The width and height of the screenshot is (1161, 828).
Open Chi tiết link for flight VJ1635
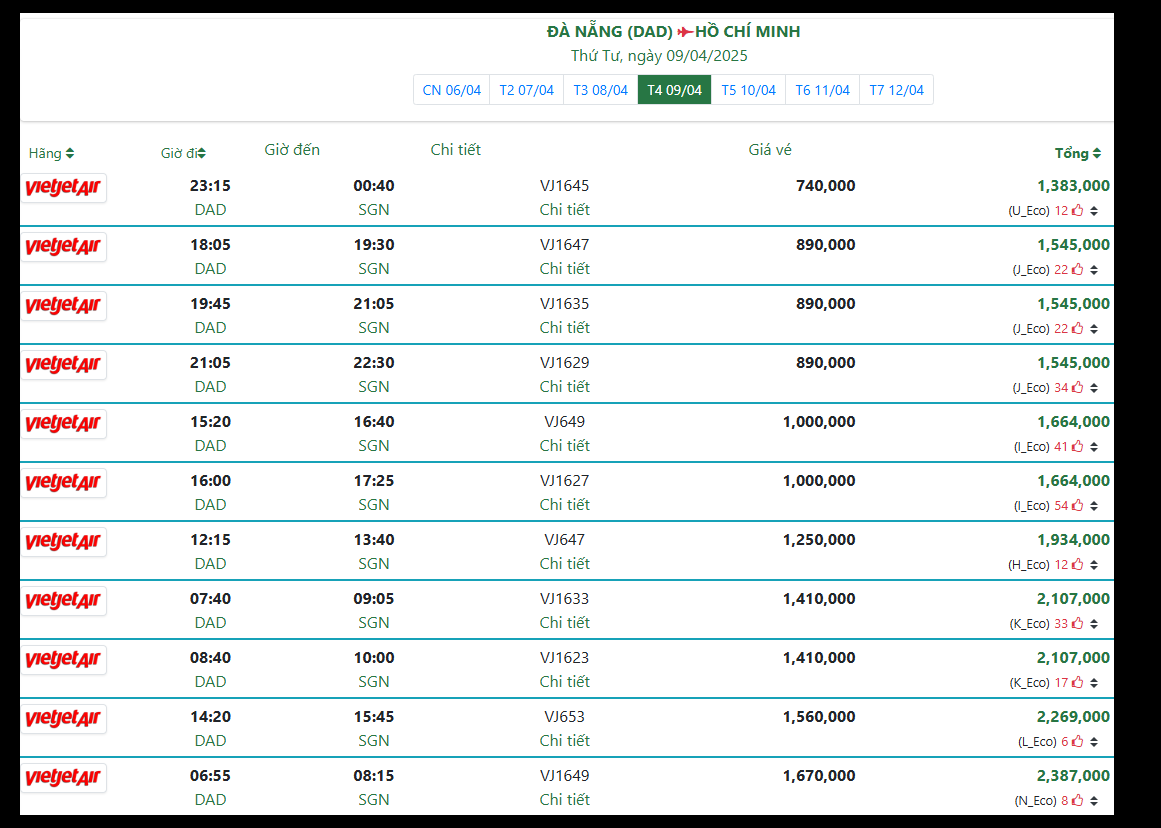point(564,328)
